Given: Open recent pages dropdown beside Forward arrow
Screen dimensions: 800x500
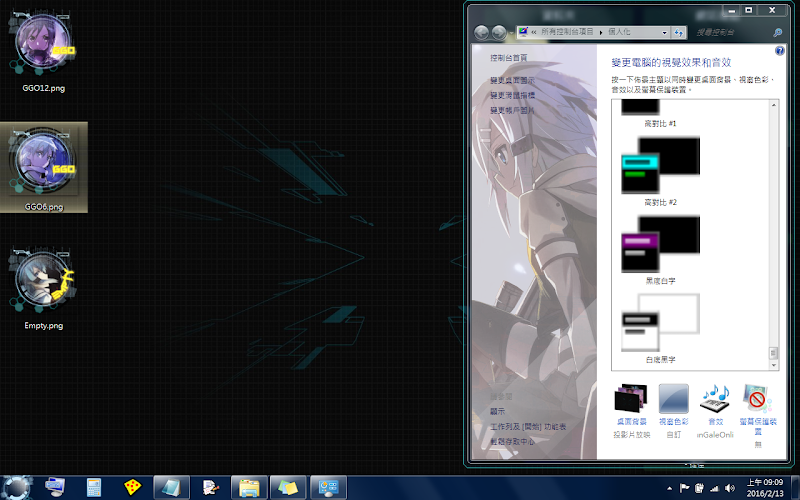Looking at the screenshot, I should click(511, 33).
